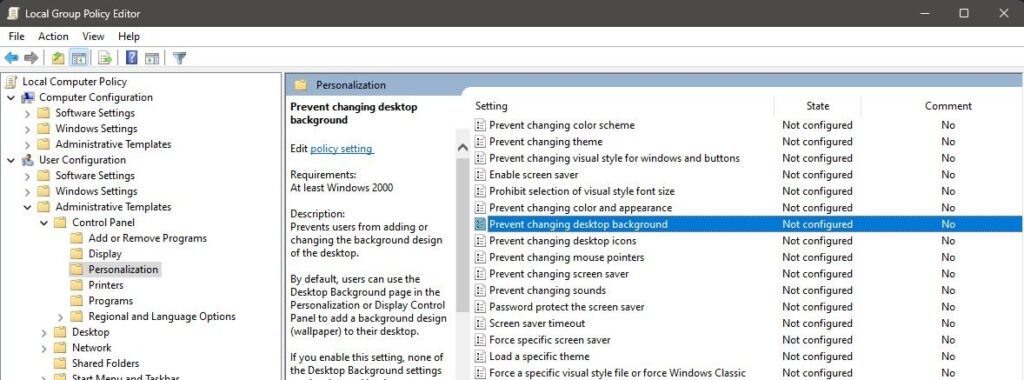The width and height of the screenshot is (1024, 380).
Task: Click the Display folder icon in tree
Action: (76, 254)
